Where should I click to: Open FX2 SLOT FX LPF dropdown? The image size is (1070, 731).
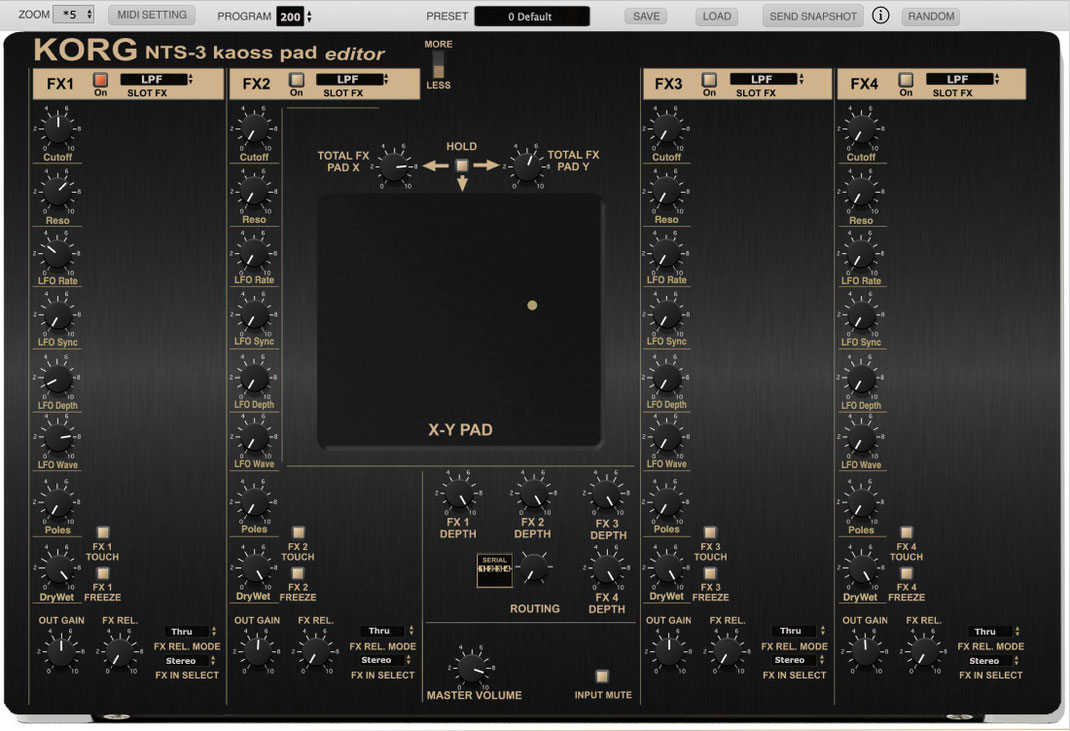point(352,79)
